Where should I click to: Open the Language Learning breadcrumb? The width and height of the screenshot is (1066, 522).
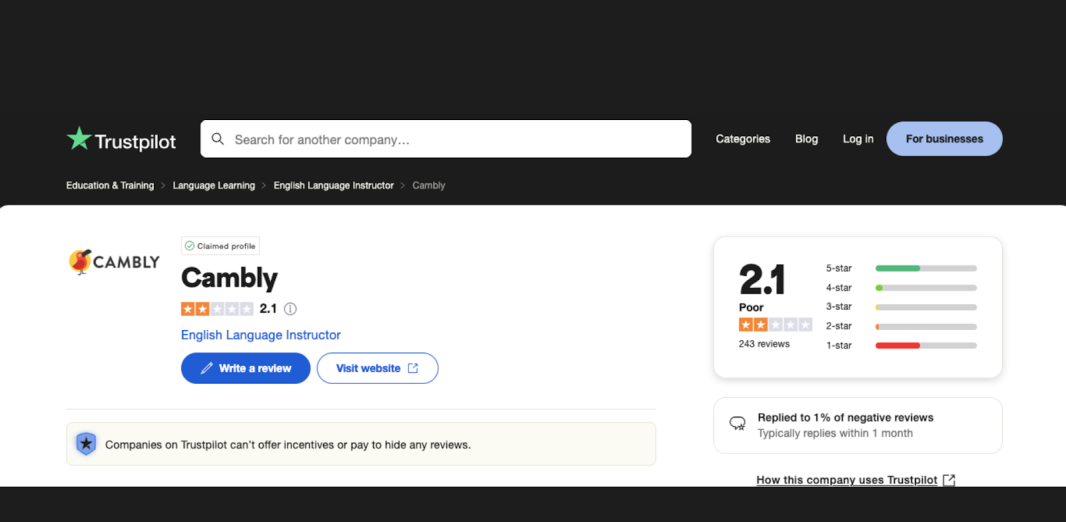[213, 185]
